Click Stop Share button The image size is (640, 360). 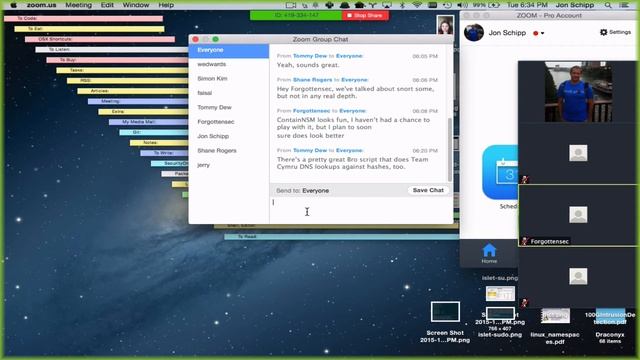tap(365, 16)
